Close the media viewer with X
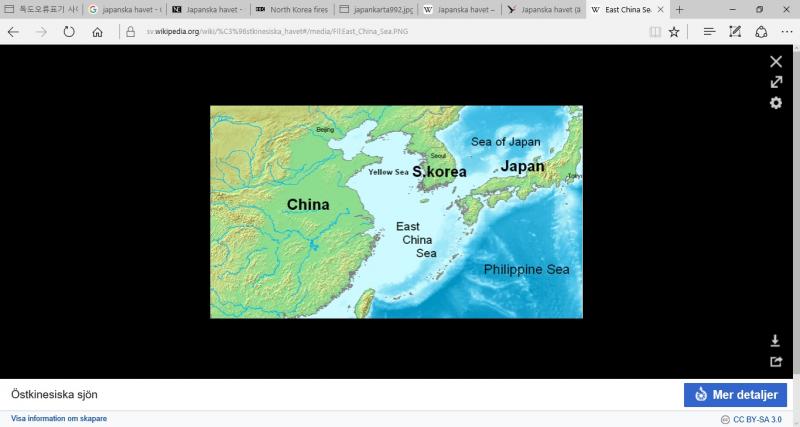Viewport: 800px width, 427px height. pyautogui.click(x=776, y=61)
